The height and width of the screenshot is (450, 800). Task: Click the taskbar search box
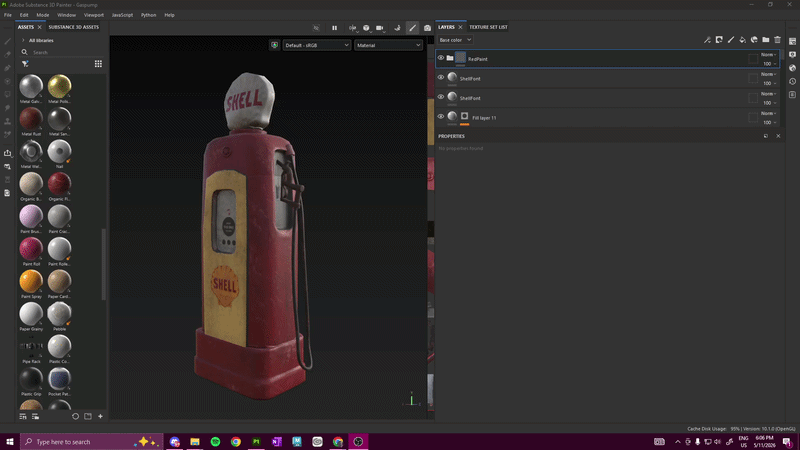click(92, 441)
